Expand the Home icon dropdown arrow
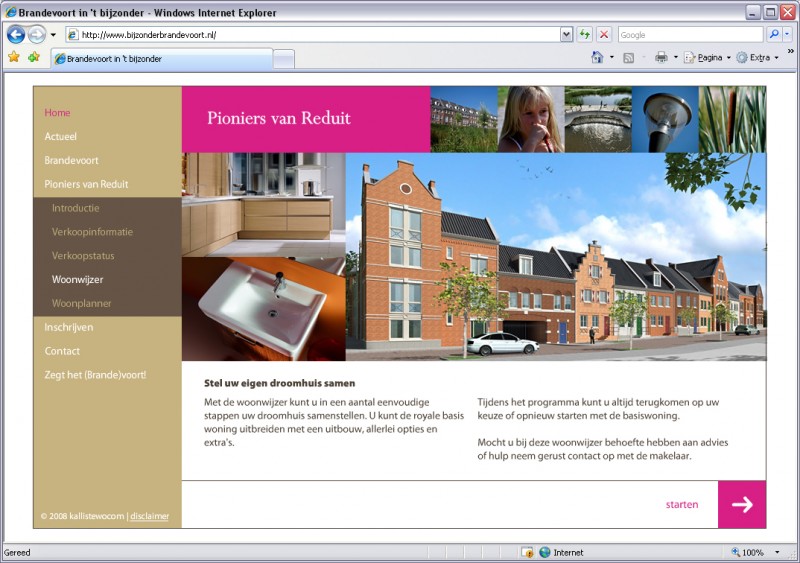This screenshot has height=563, width=800. pyautogui.click(x=612, y=57)
